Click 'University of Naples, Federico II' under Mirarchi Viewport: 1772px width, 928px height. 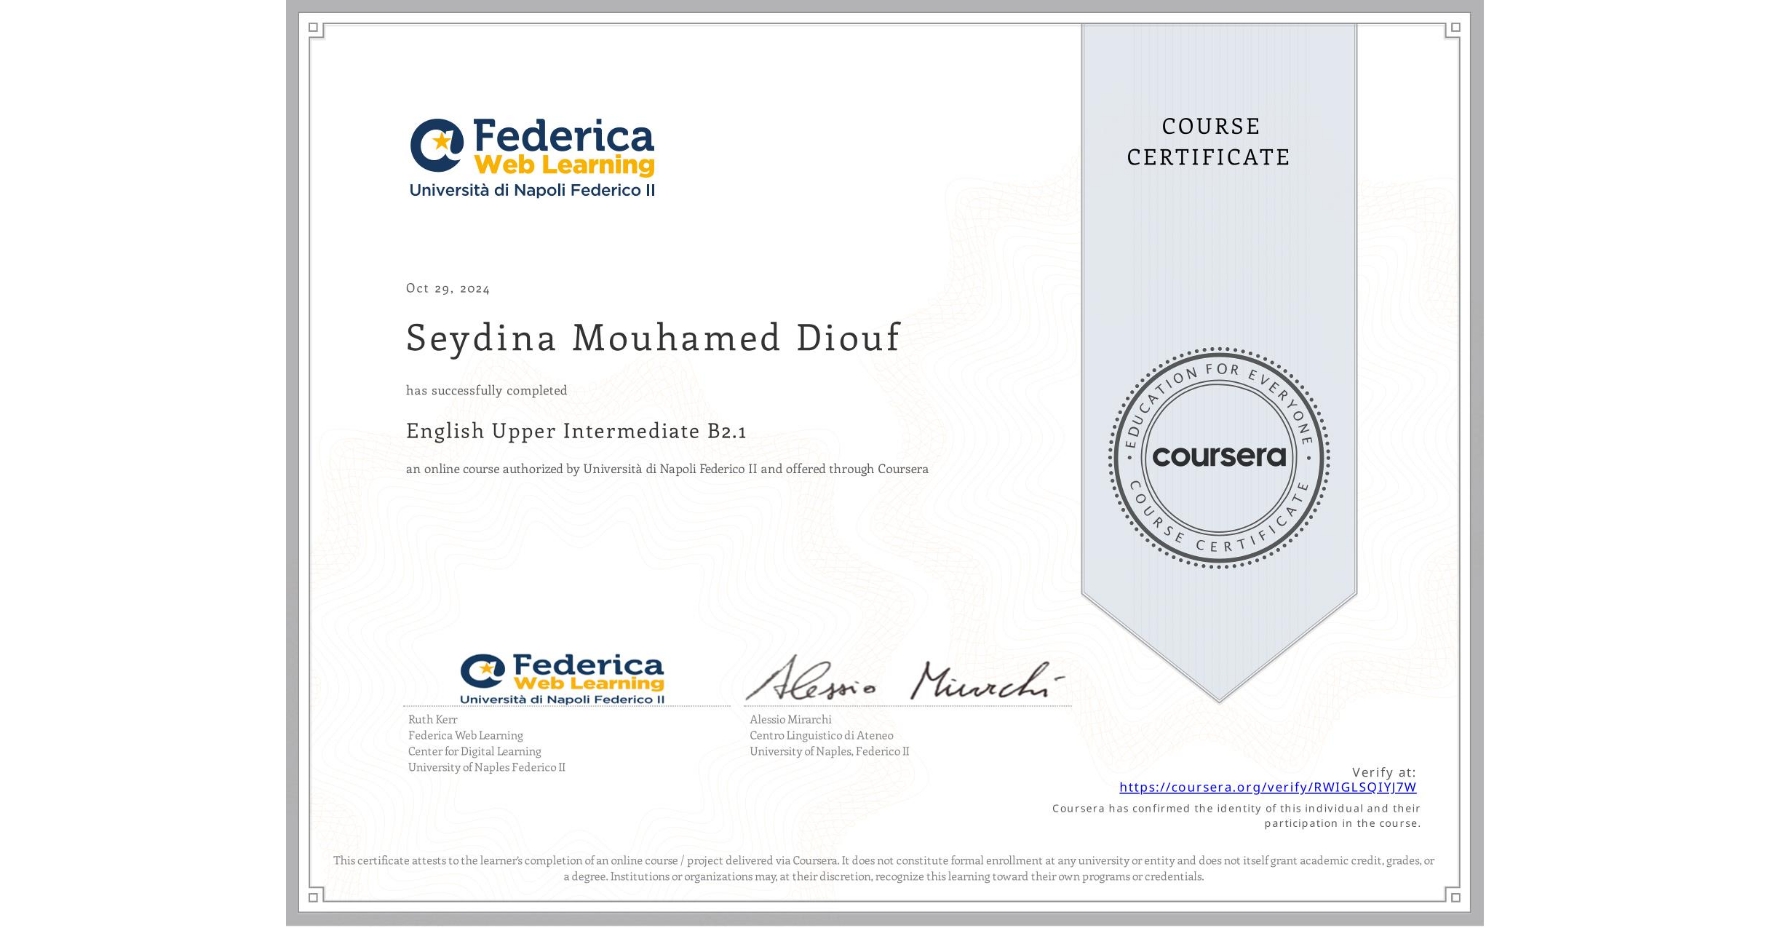tap(829, 752)
